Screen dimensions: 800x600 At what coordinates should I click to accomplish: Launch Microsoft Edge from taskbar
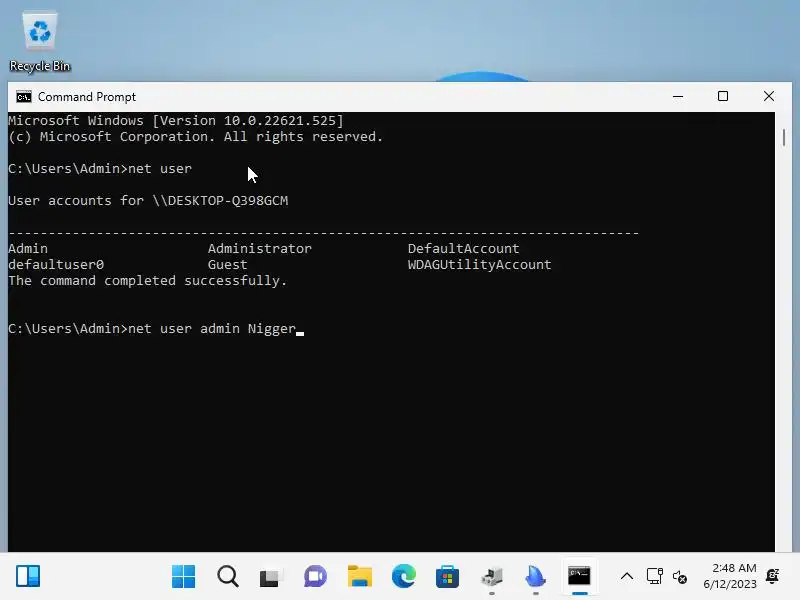tap(404, 577)
